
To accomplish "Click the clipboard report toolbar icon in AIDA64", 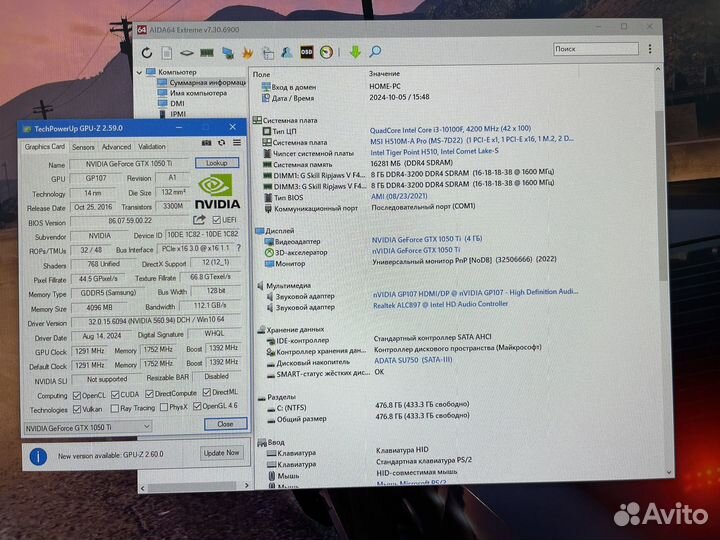I will pyautogui.click(x=268, y=53).
